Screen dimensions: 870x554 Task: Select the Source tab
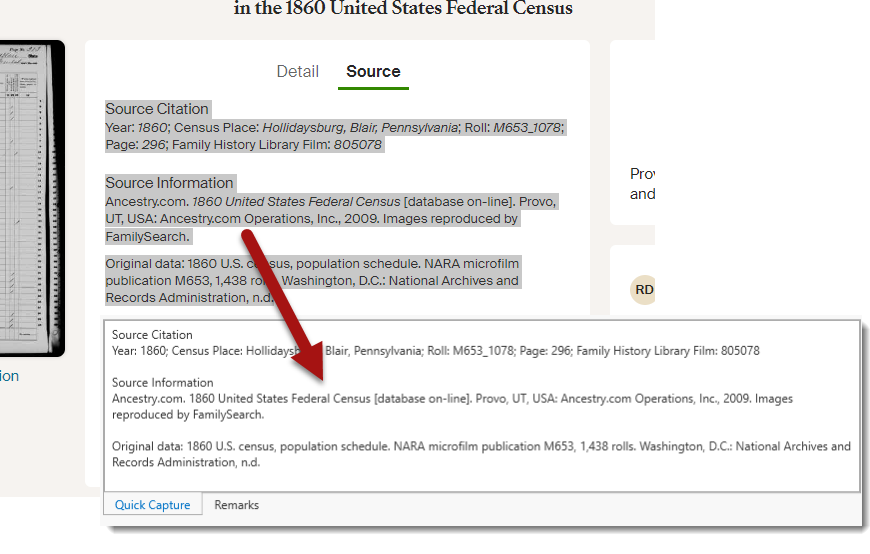(x=373, y=72)
